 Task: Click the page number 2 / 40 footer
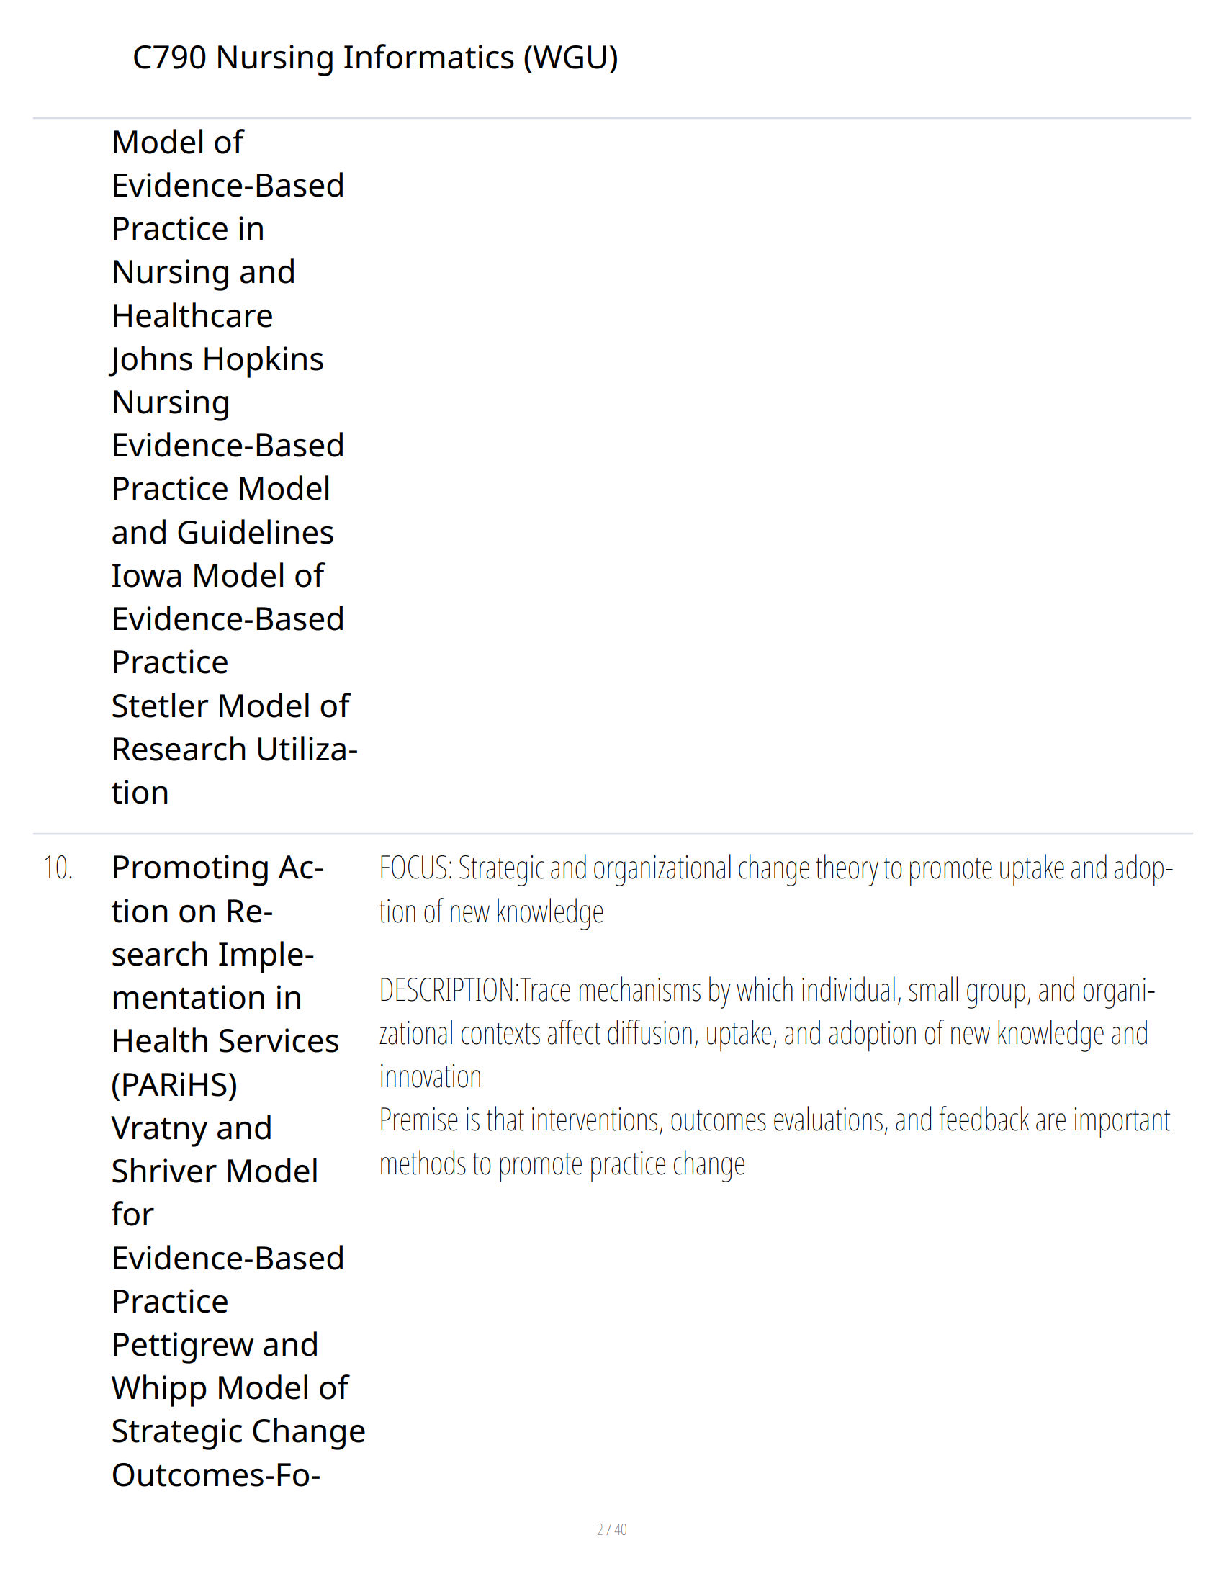click(x=612, y=1529)
